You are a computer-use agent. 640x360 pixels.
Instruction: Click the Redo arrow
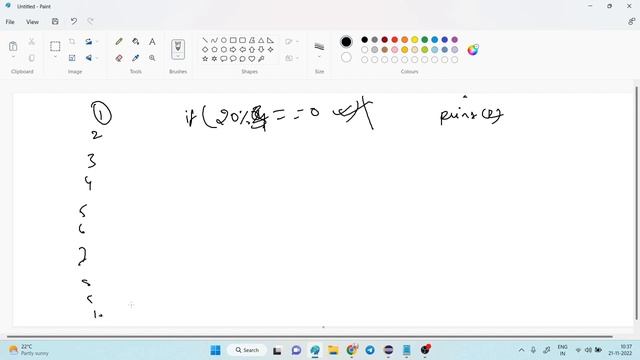click(90, 22)
